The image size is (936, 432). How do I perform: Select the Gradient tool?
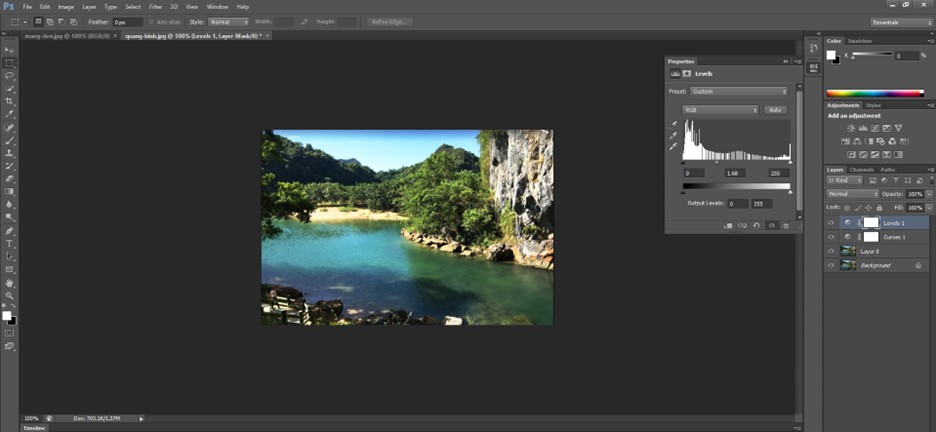(10, 192)
